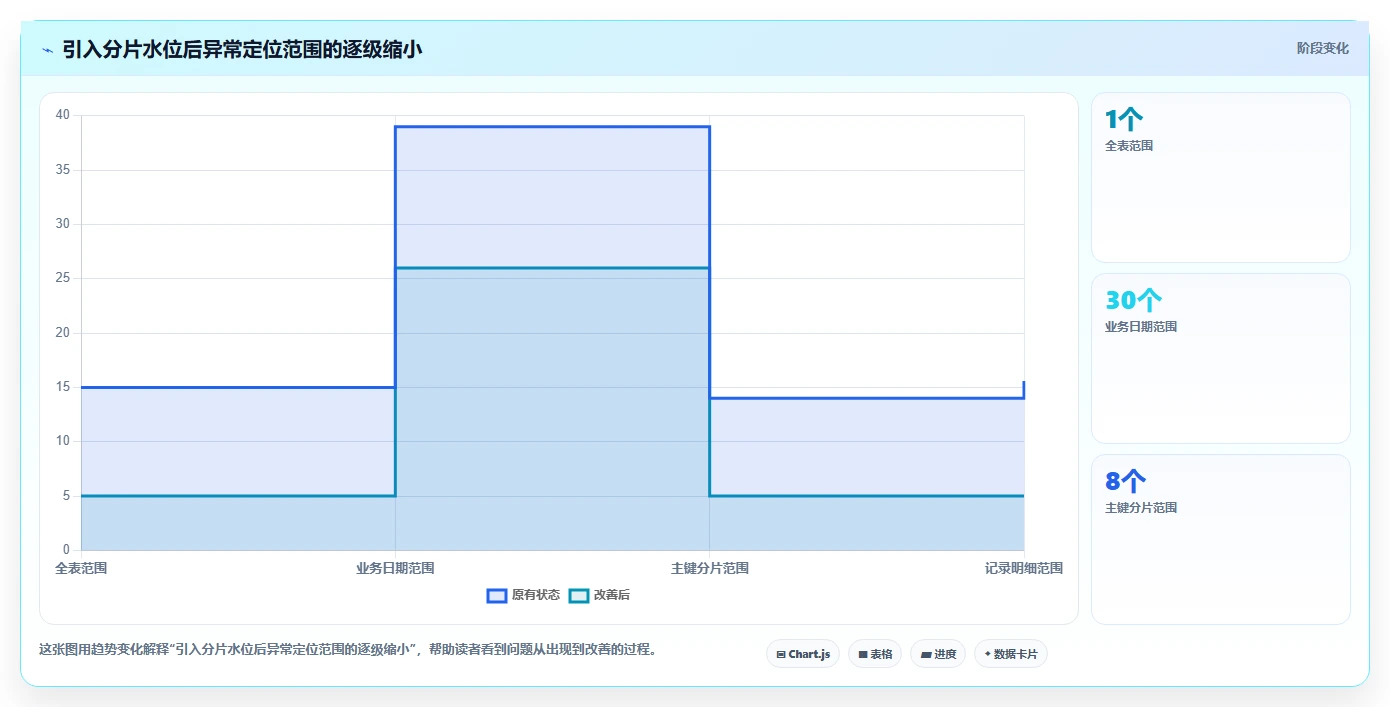This screenshot has height=707, width=1390.
Task: Select the 进度 tag chip
Action: click(938, 654)
